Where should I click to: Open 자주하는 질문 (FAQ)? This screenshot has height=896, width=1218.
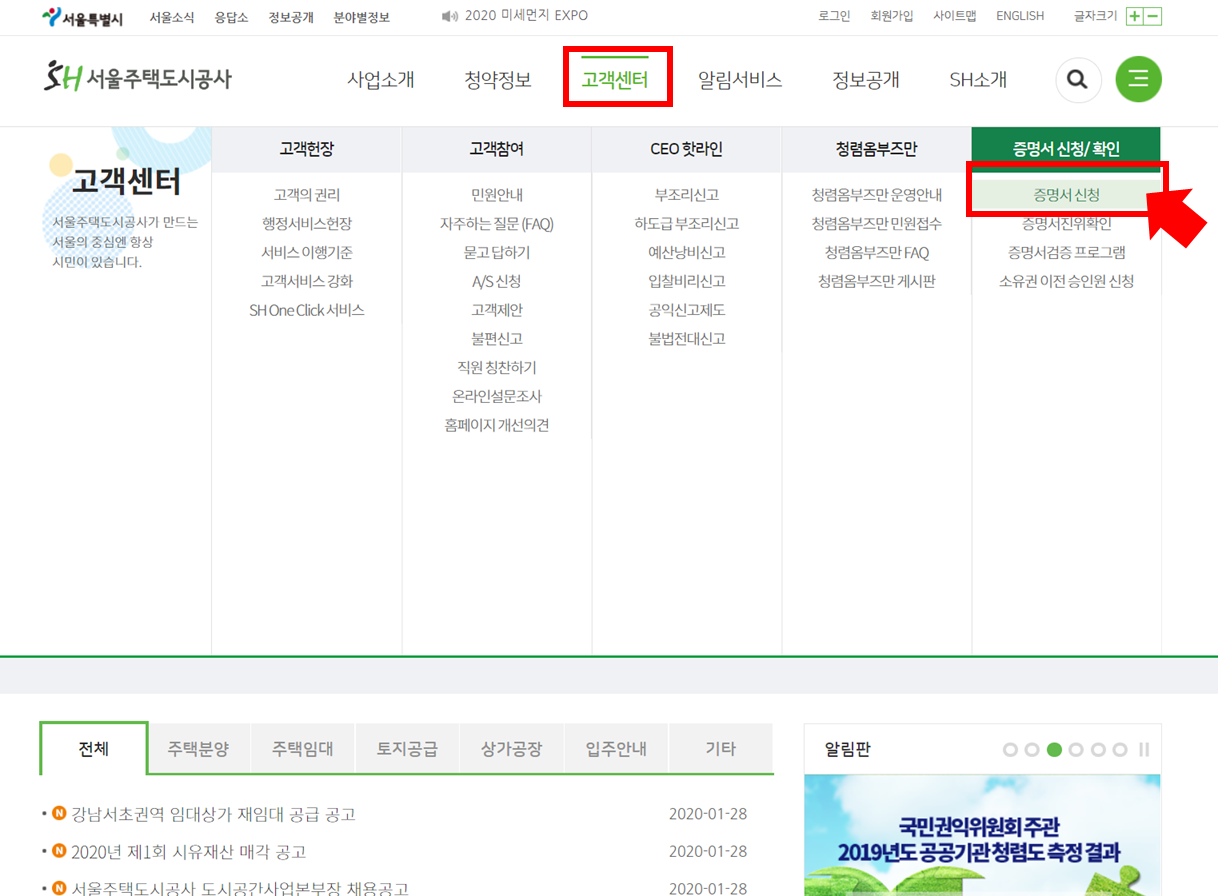point(497,224)
